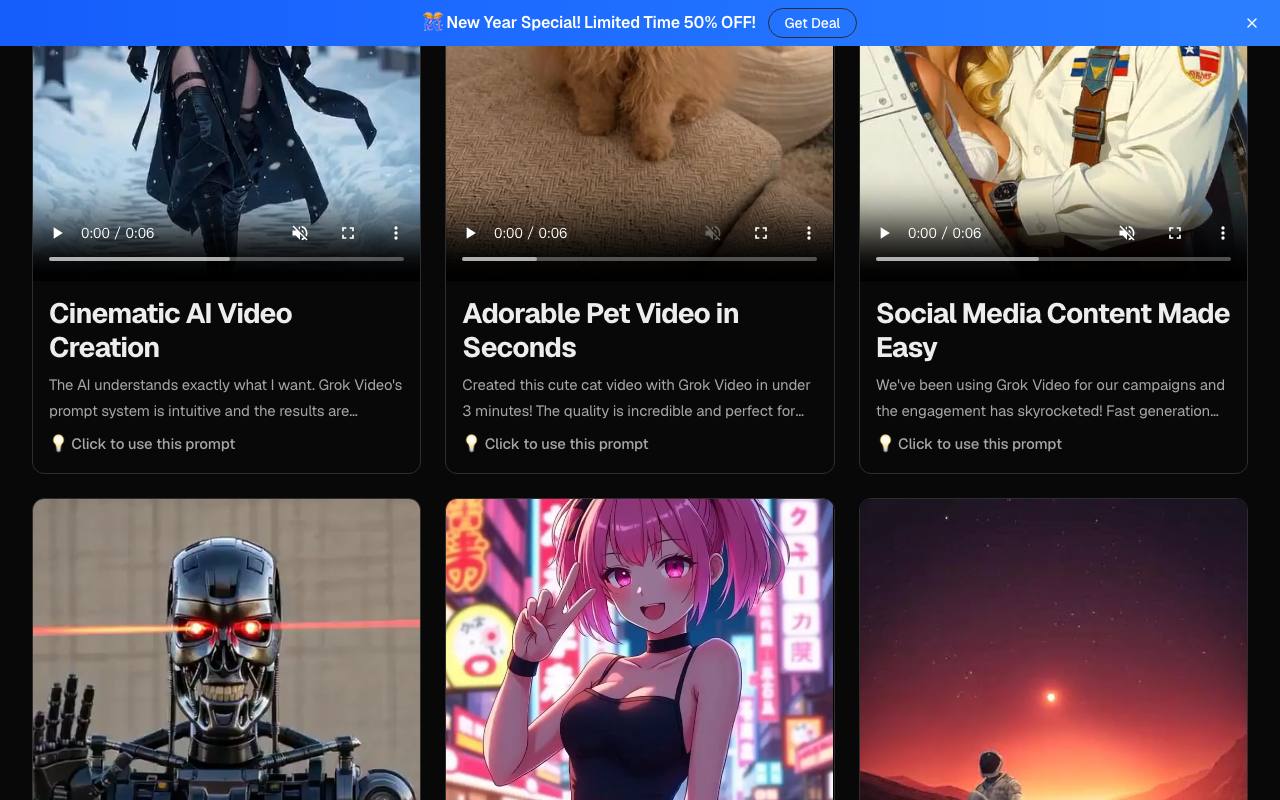This screenshot has width=1280, height=800.
Task: Enter fullscreen on Social Media Content video
Action: pos(1175,233)
